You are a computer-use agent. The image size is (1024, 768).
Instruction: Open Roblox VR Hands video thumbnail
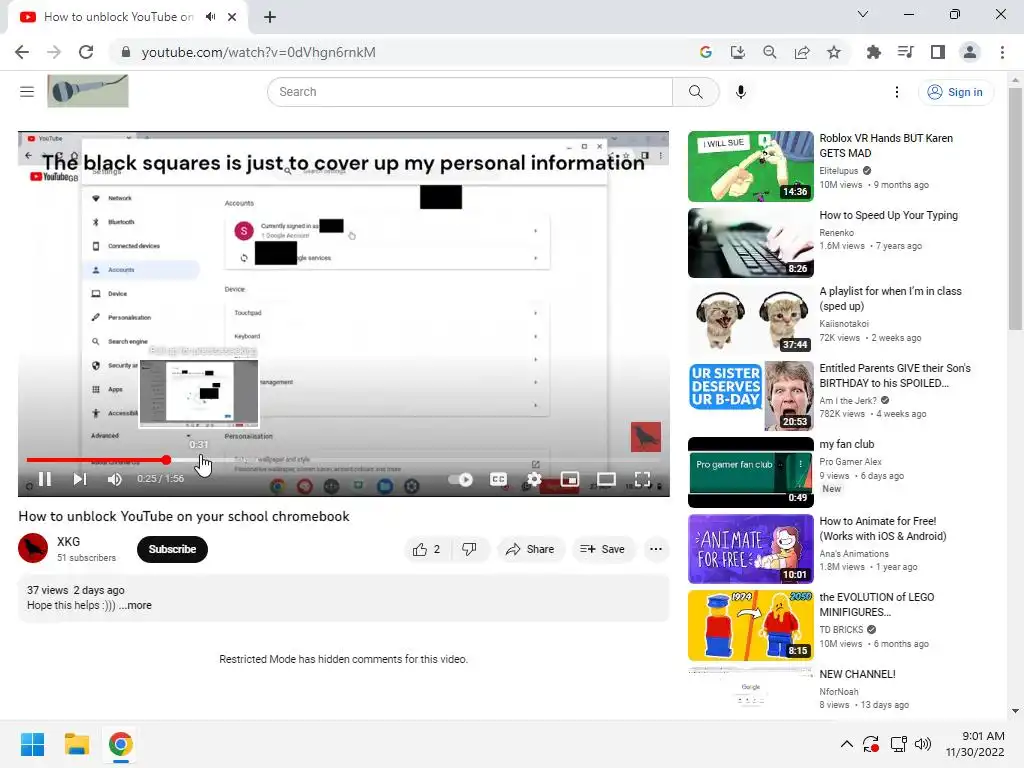pyautogui.click(x=750, y=167)
